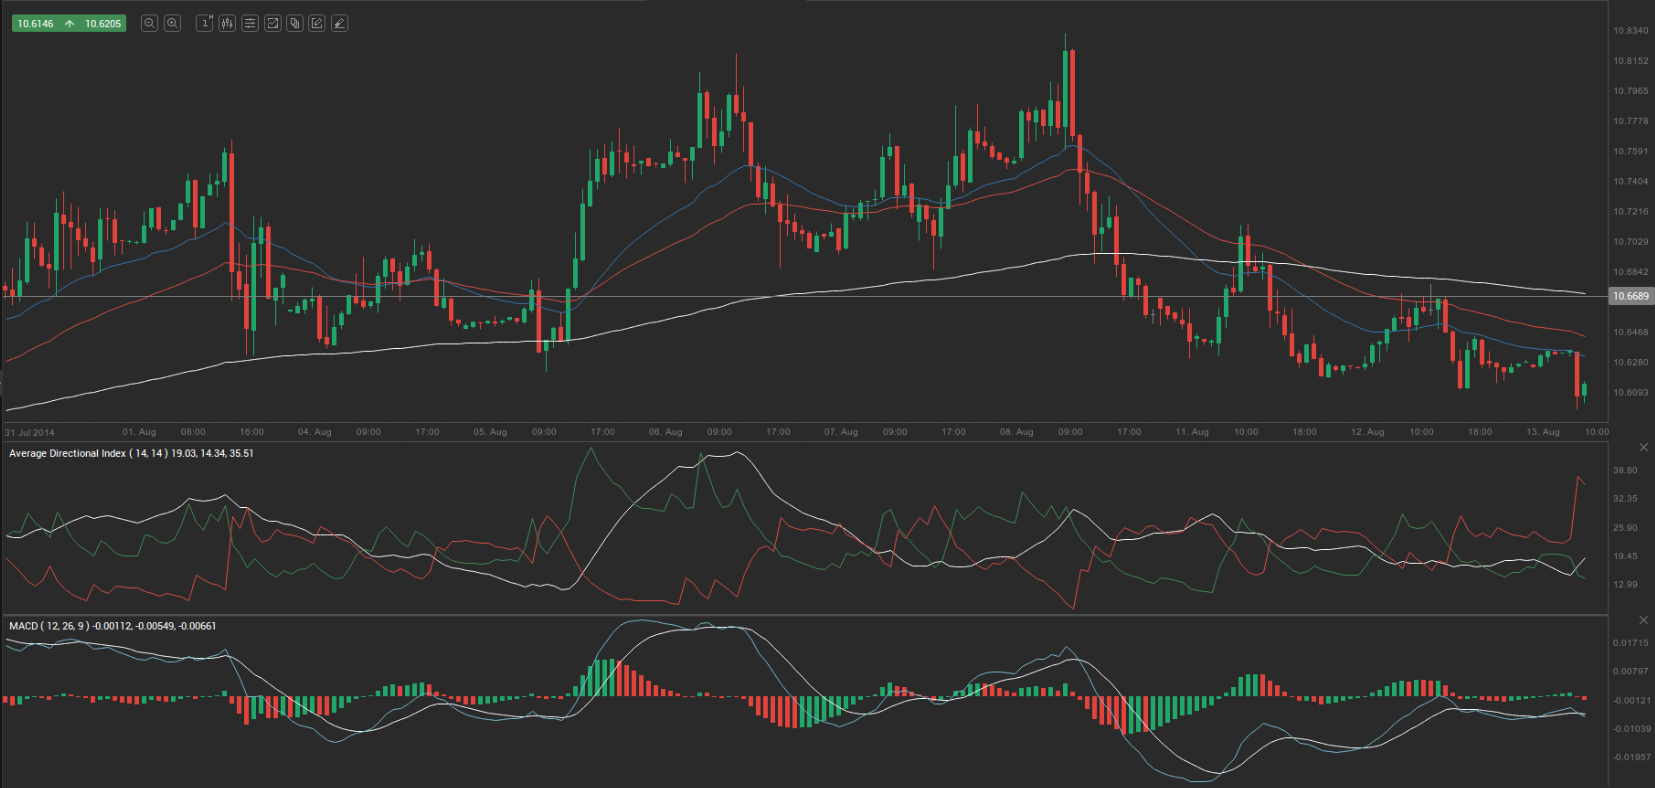Close the MACD indicator panel
Viewport: 1655px width, 788px height.
[1643, 620]
